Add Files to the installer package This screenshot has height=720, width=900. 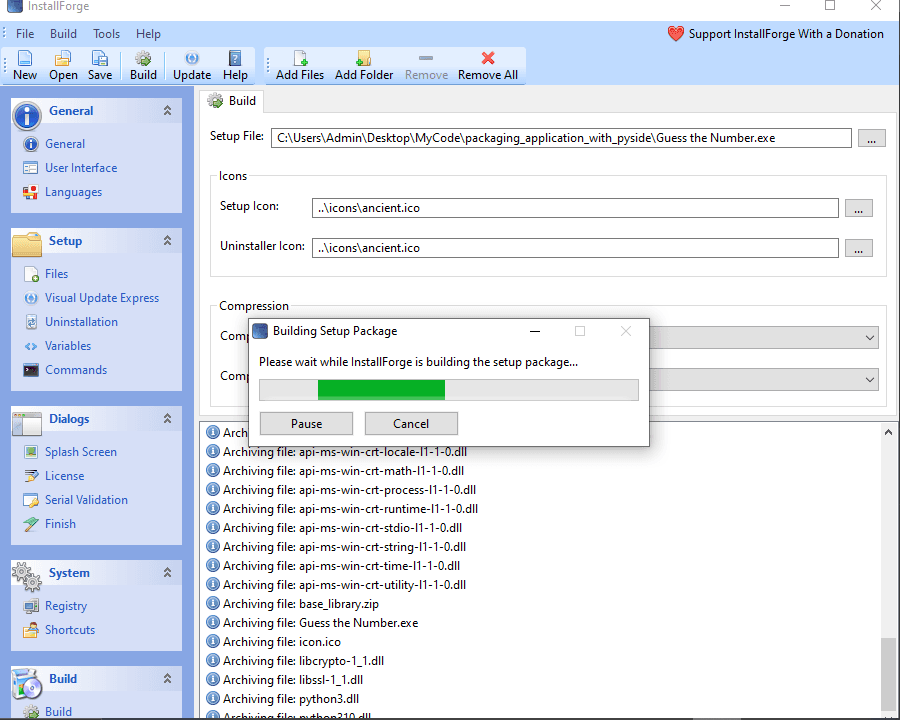(298, 66)
